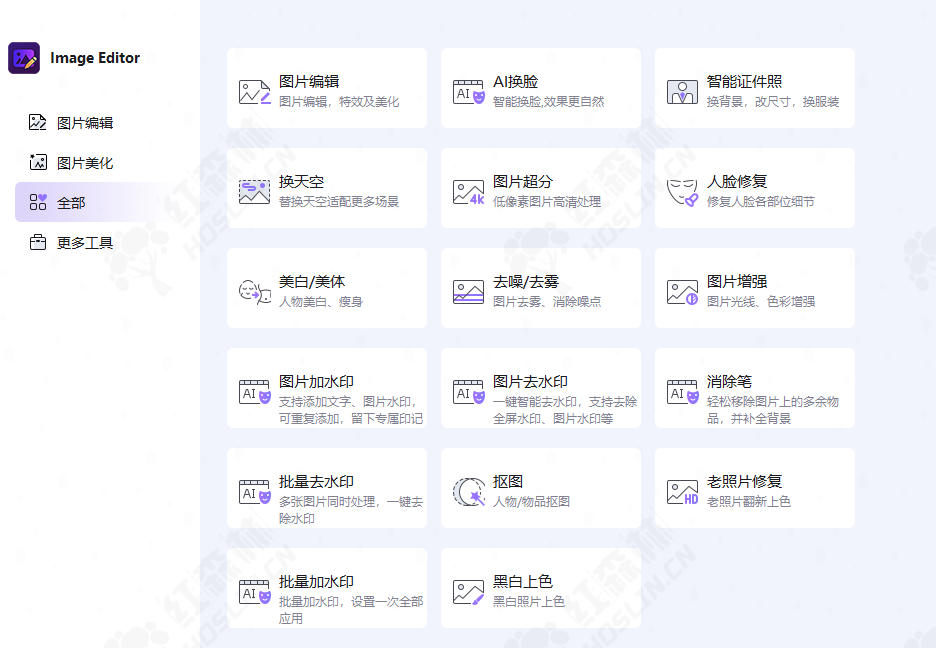Click the text '图片去雾、消除噪点'
936x648 pixels.
point(547,303)
